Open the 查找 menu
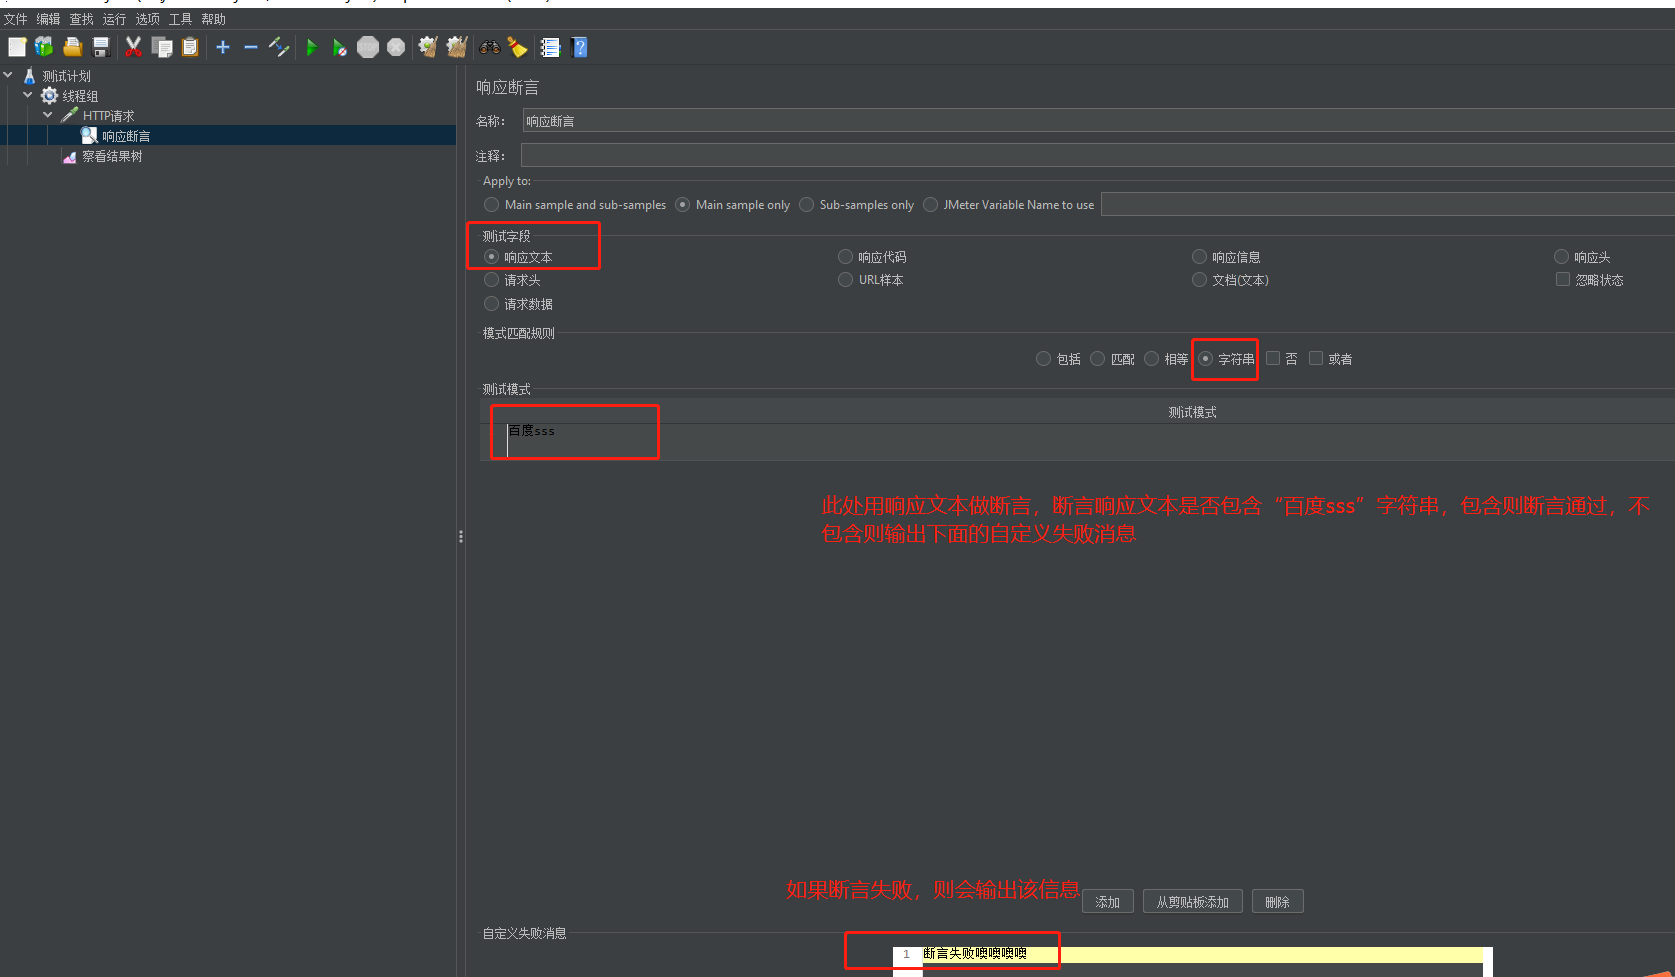Viewport: 1675px width, 977px height. click(81, 19)
